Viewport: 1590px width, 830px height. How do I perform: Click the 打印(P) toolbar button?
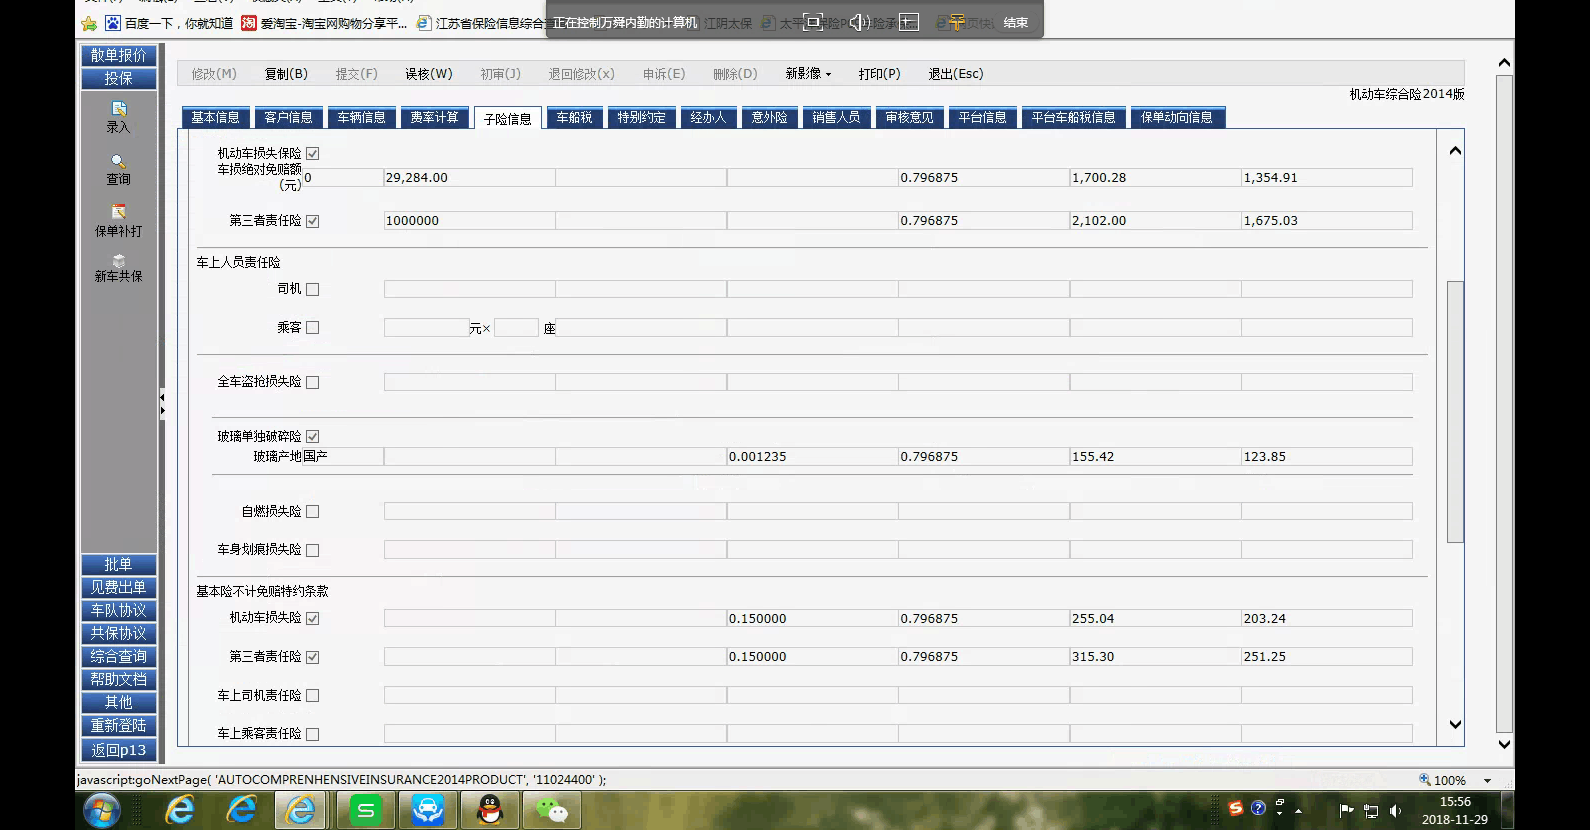tap(879, 74)
